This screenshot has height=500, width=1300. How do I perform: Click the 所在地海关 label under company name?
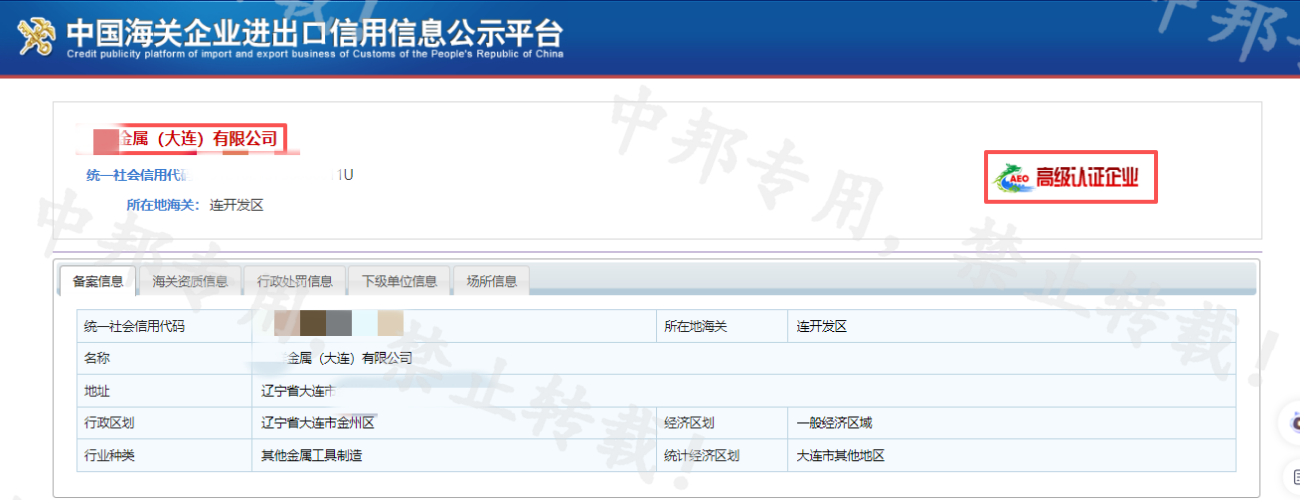[164, 205]
